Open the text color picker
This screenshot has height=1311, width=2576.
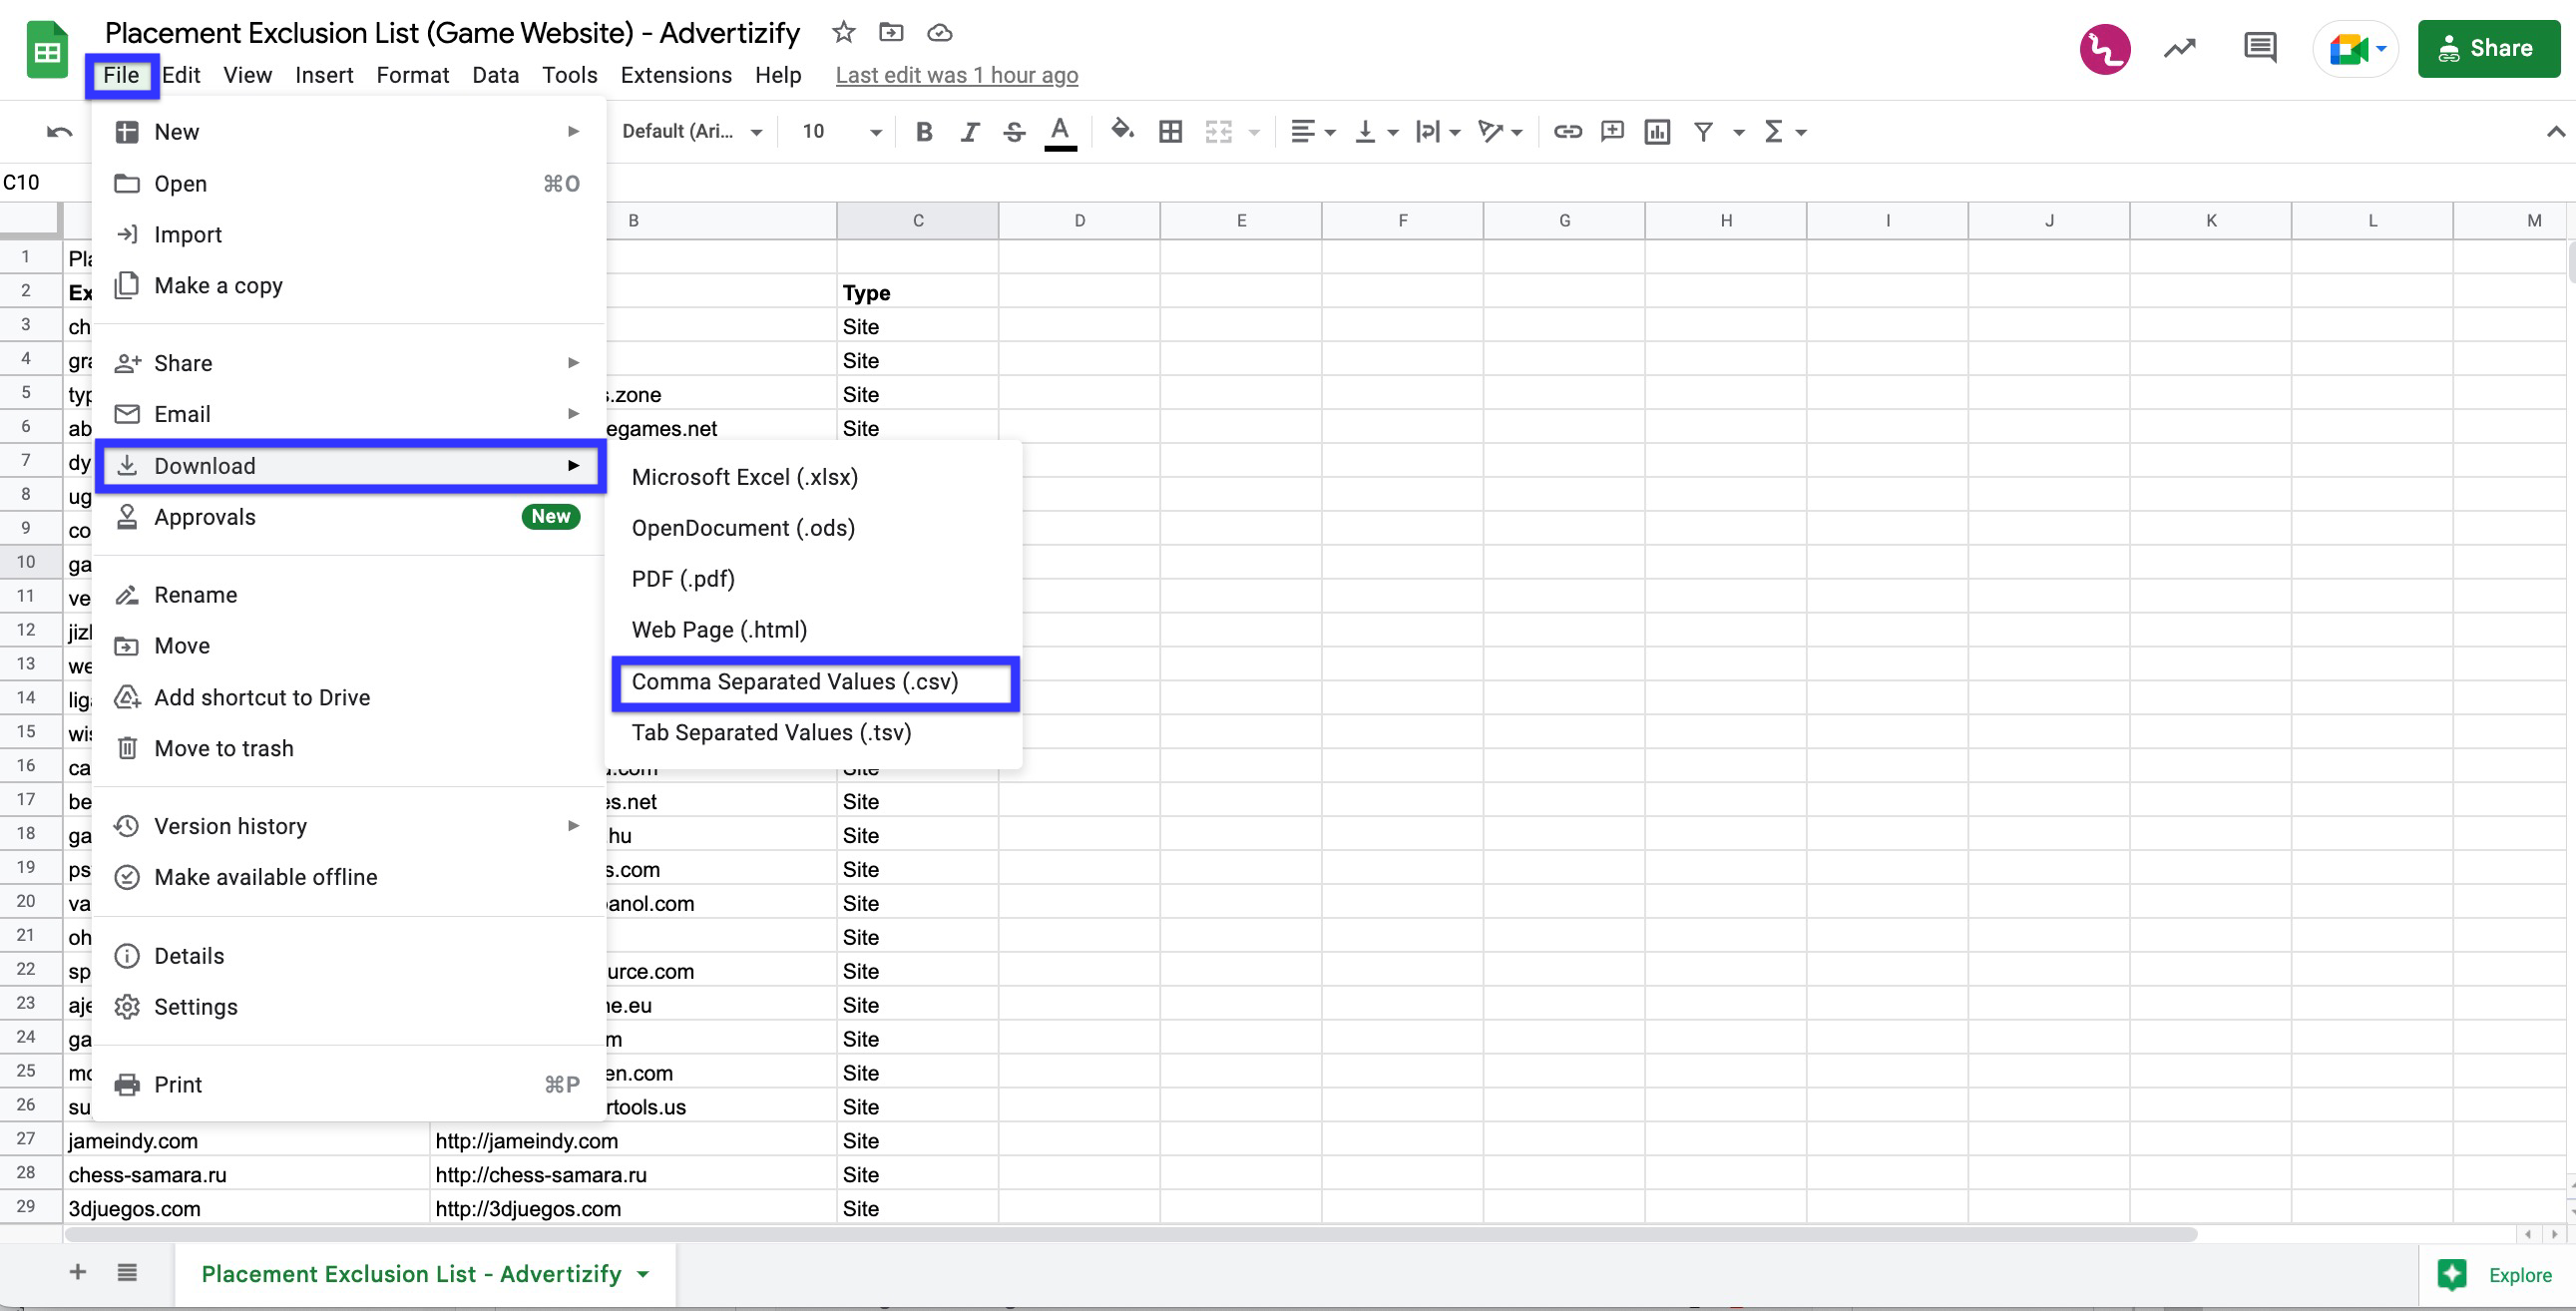1060,132
